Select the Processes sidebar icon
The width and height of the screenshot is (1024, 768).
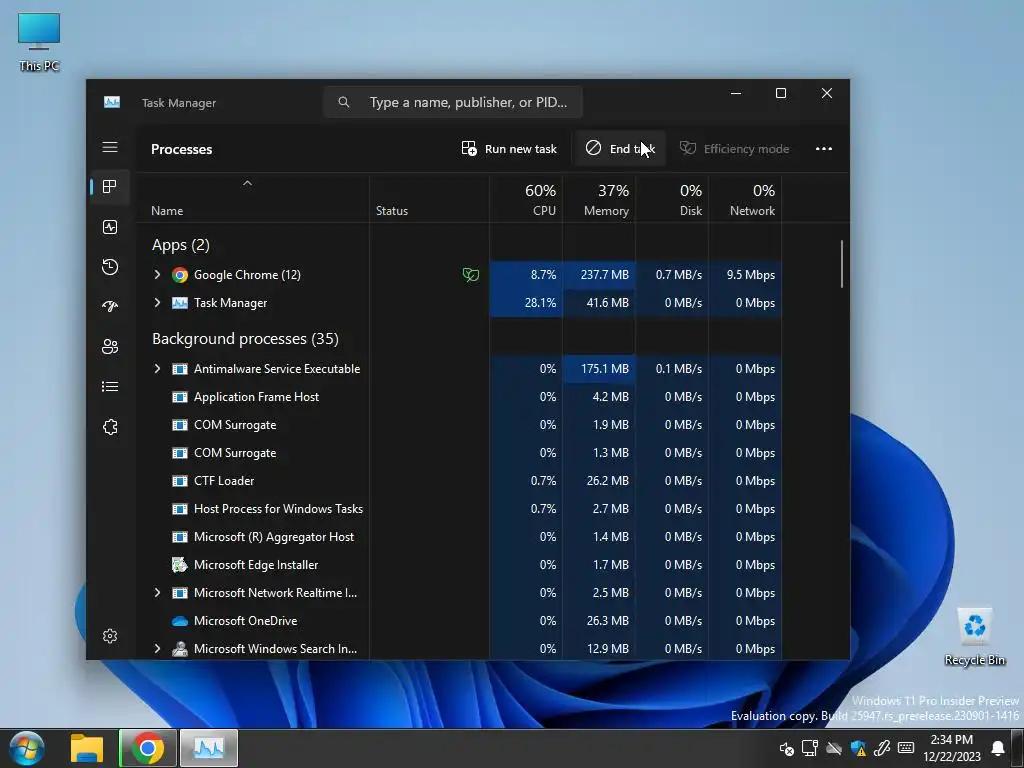point(110,187)
